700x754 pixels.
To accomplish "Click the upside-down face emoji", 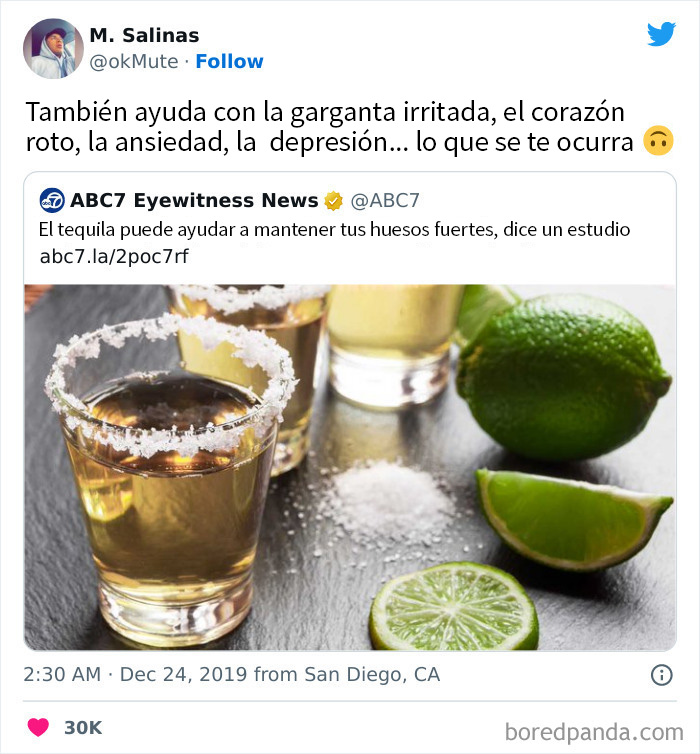I will point(658,141).
